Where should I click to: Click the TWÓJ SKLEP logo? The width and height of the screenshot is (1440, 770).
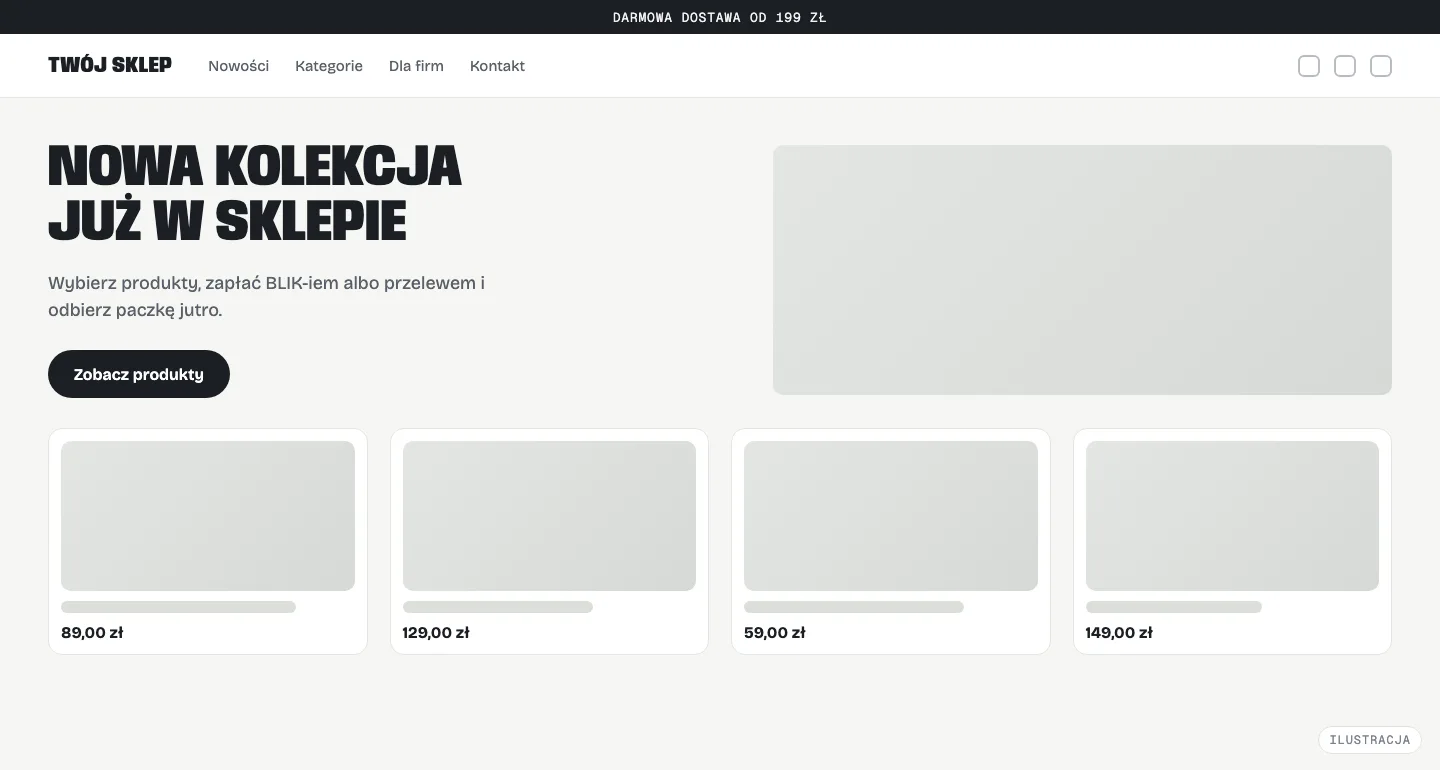coord(110,65)
